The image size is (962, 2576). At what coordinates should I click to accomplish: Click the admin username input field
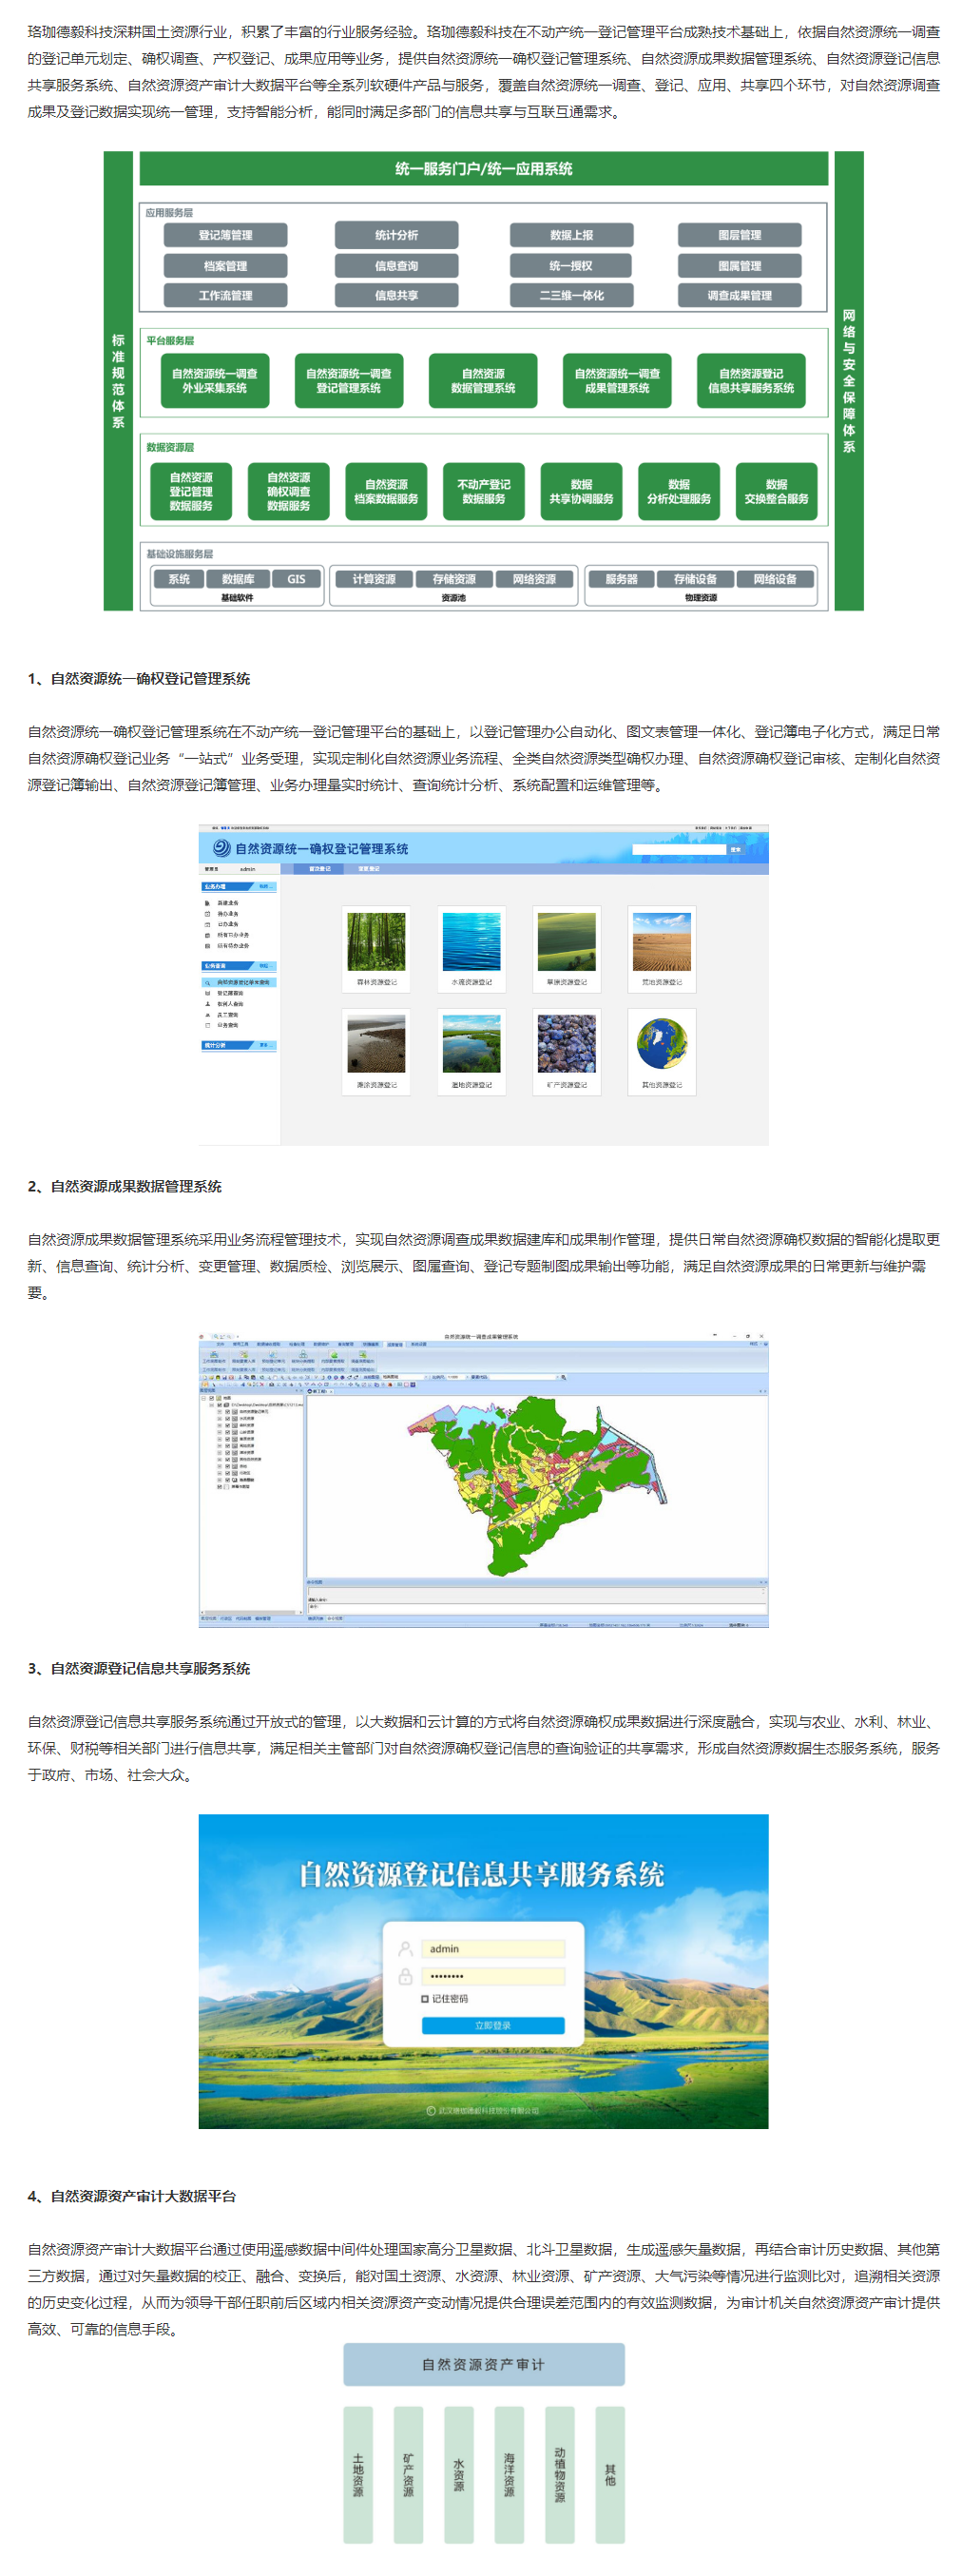tap(494, 1949)
